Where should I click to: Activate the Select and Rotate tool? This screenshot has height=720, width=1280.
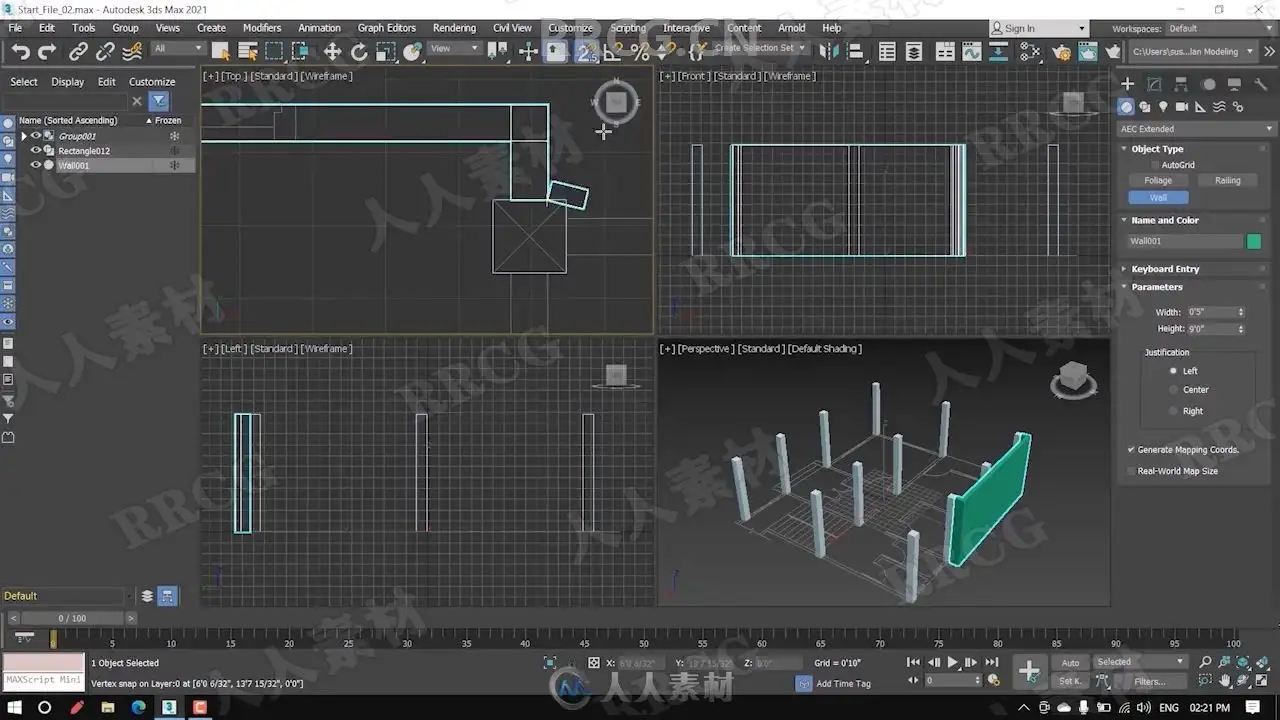[x=359, y=52]
